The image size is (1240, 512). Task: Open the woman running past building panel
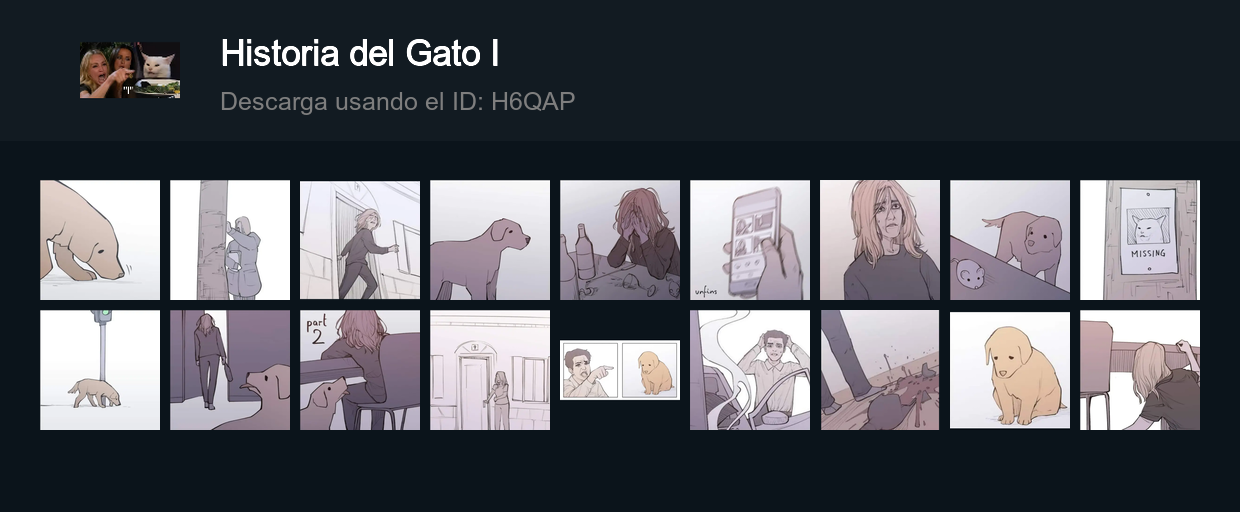360,240
